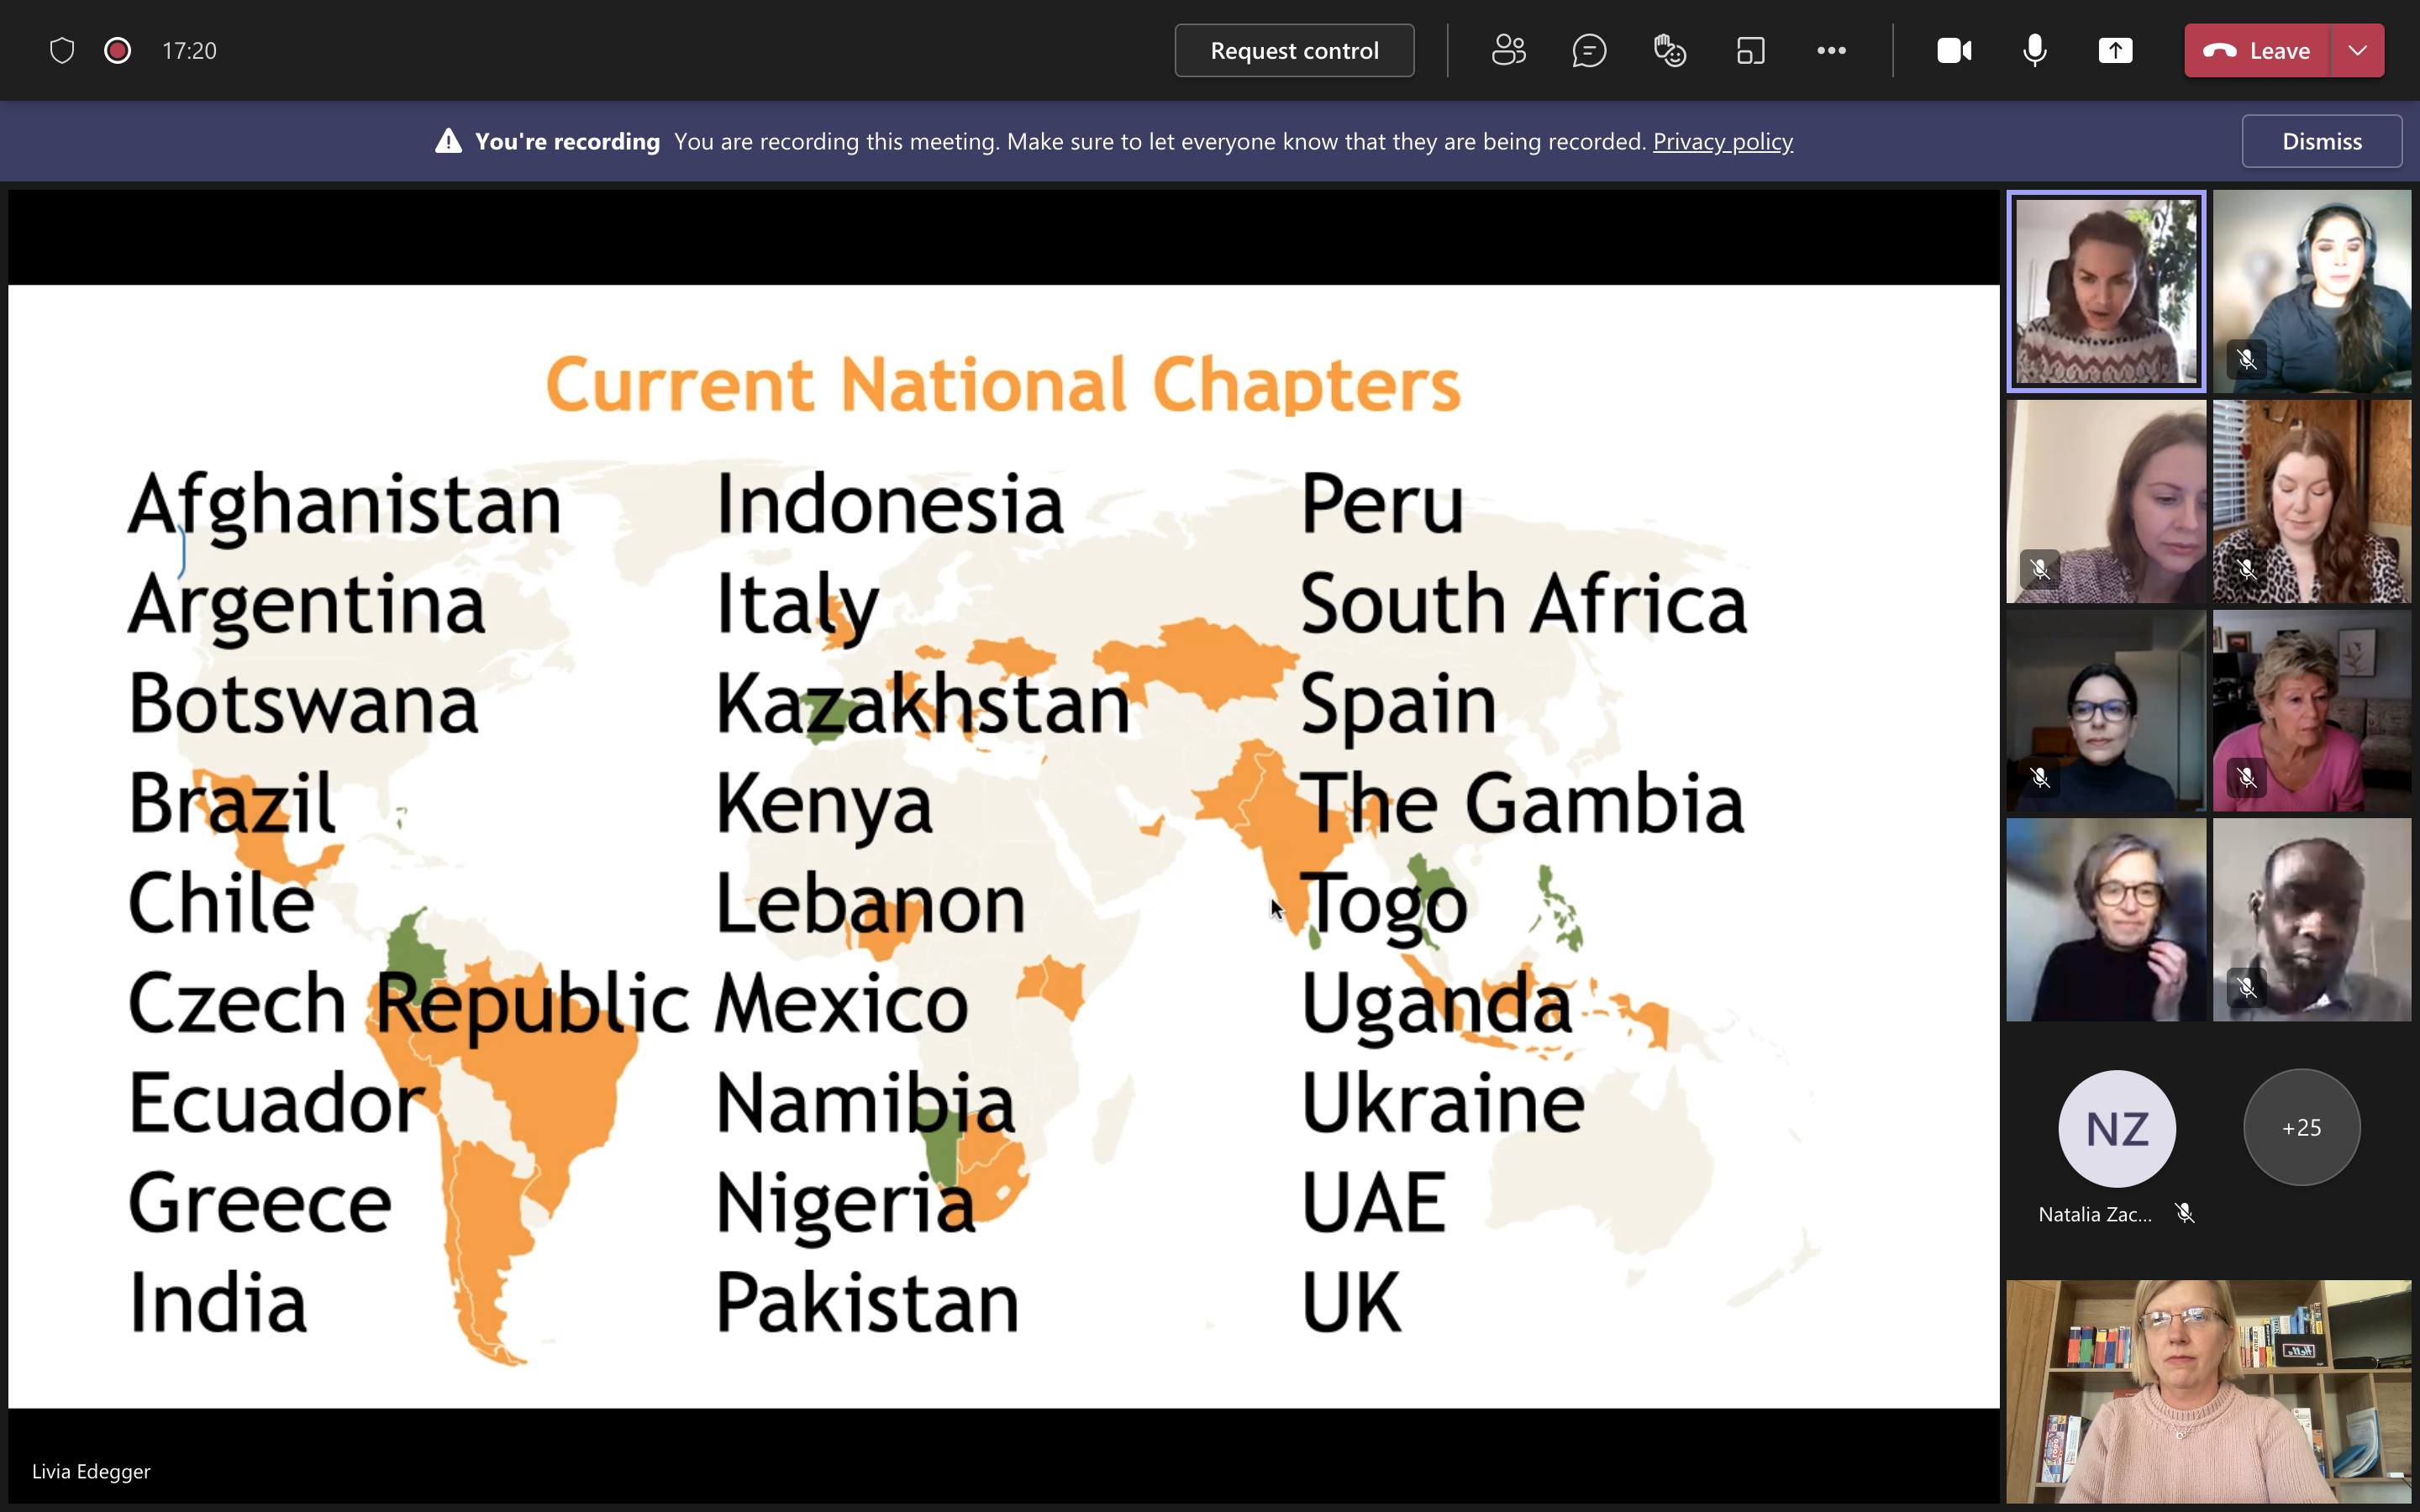2420x1512 pixels.
Task: Open the share content tray
Action: pyautogui.click(x=2115, y=50)
